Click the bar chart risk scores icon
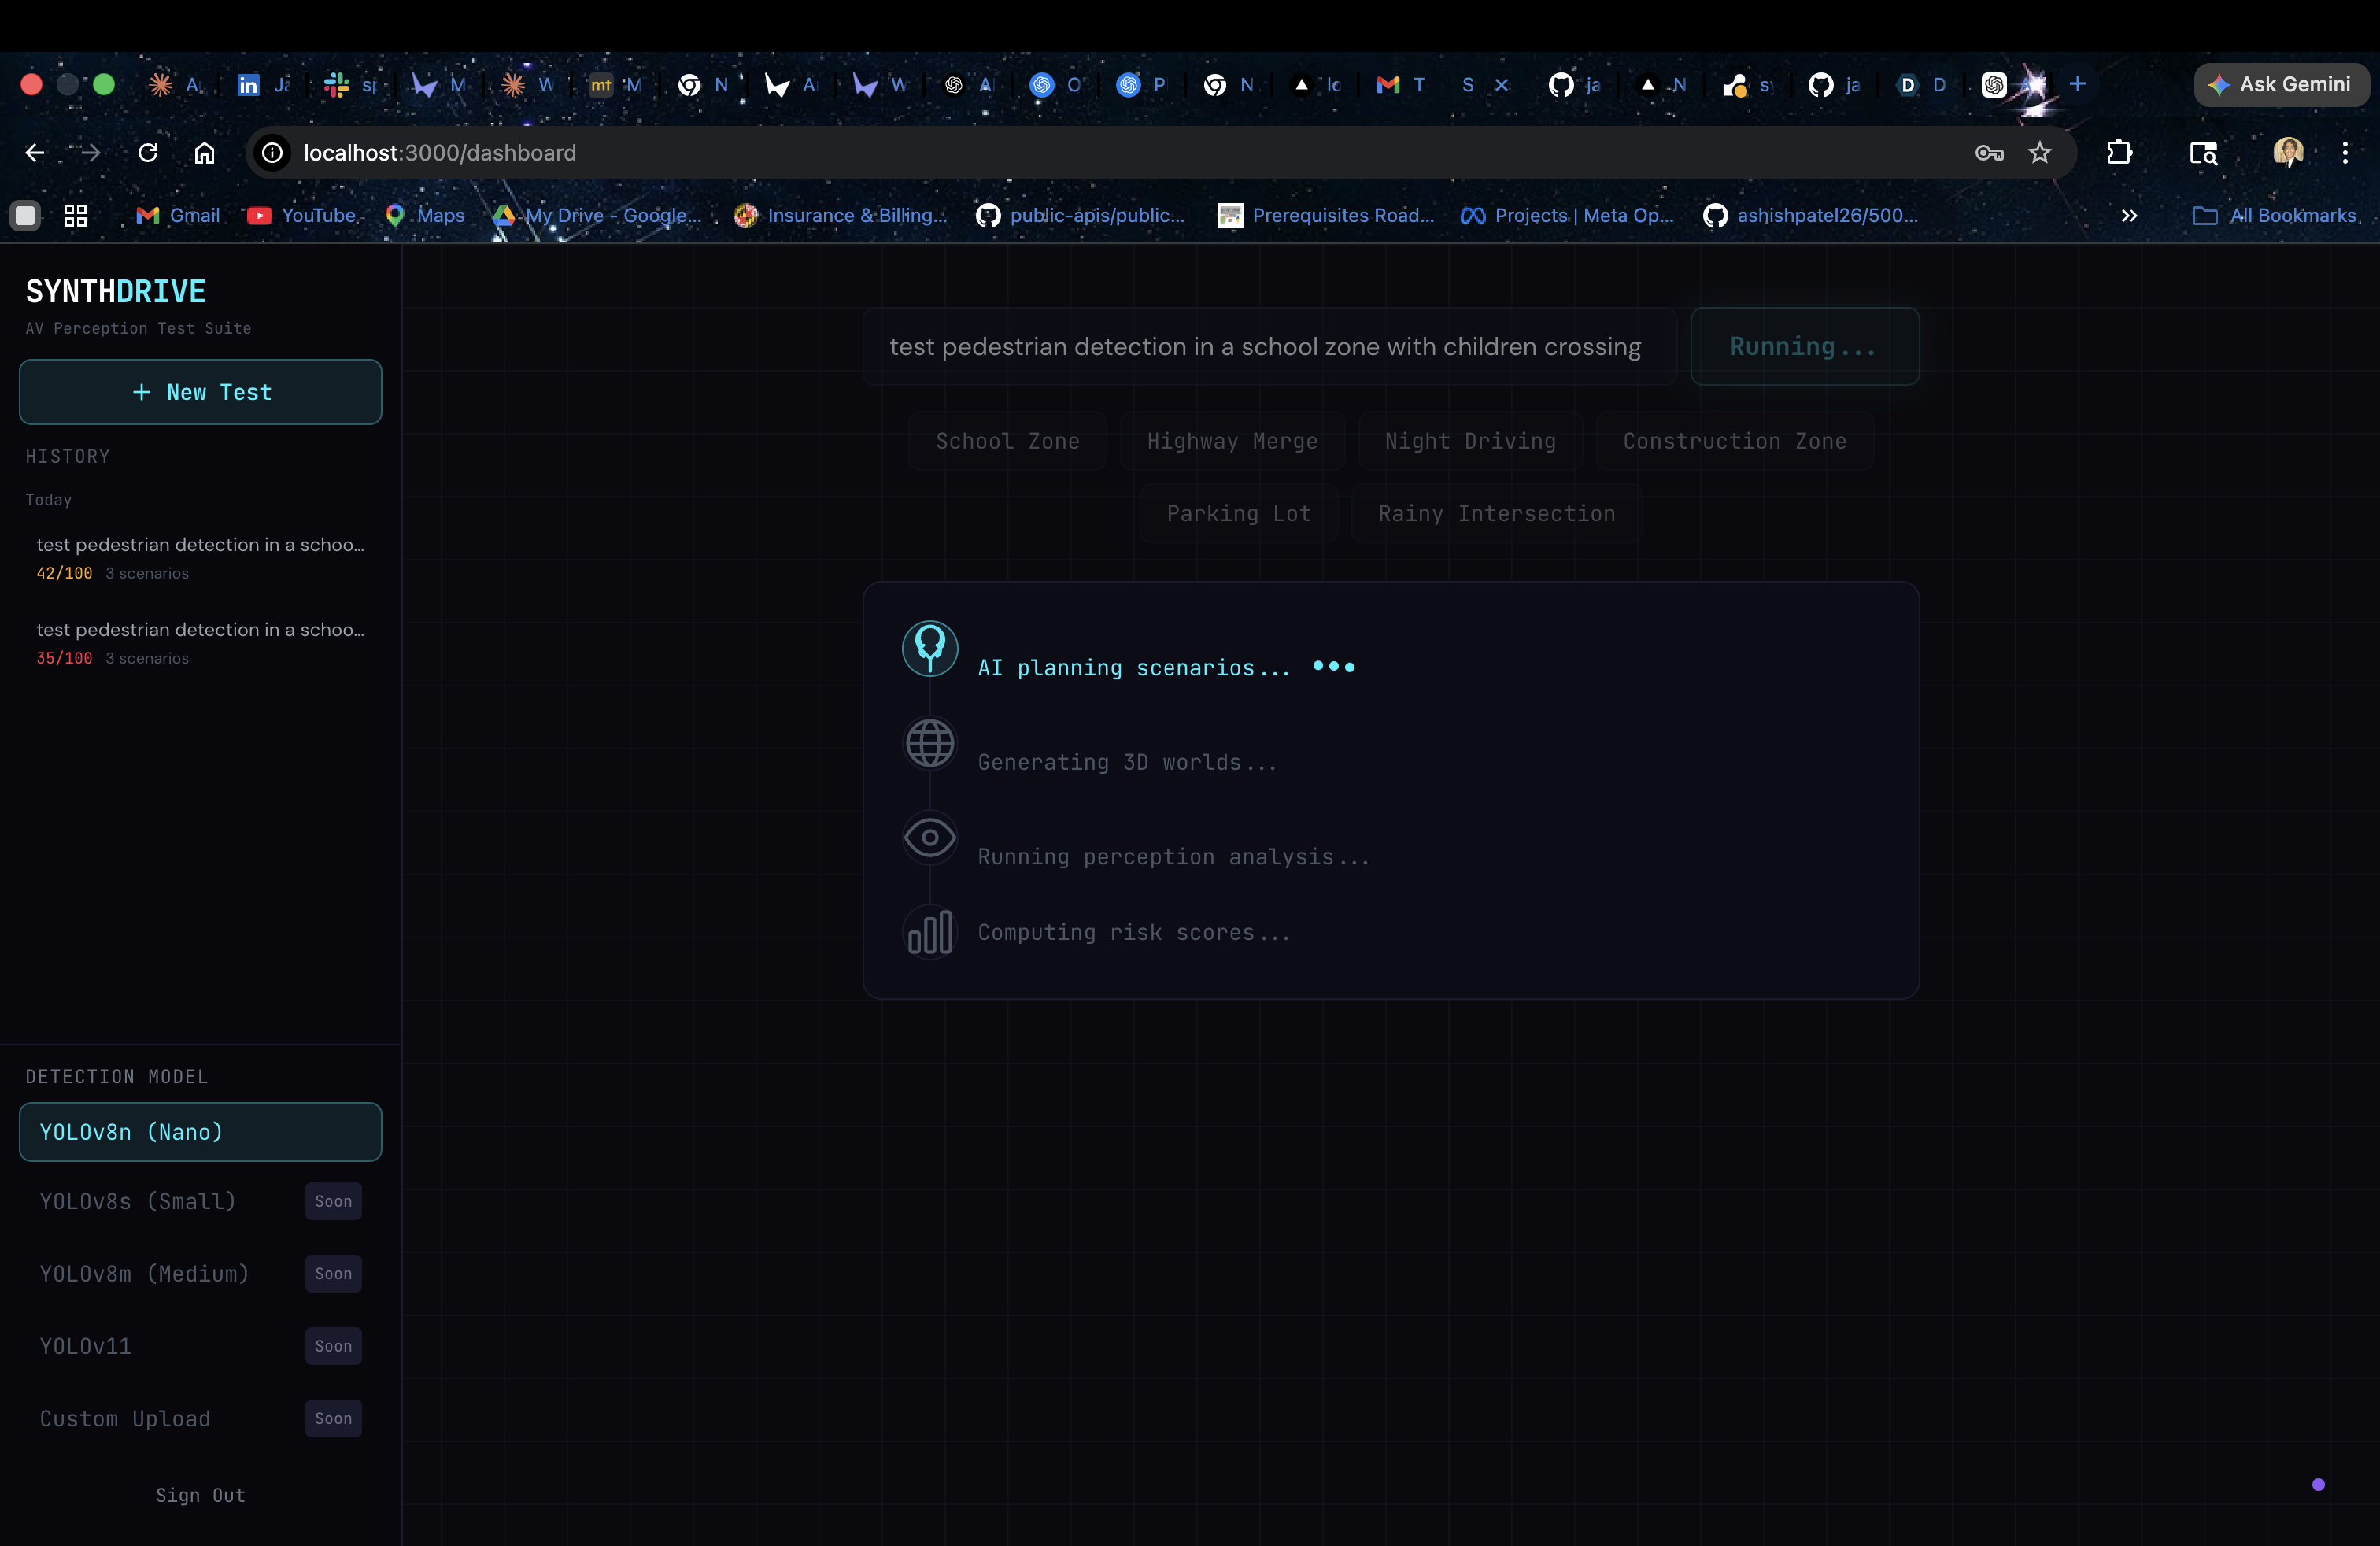Image resolution: width=2380 pixels, height=1546 pixels. [929, 932]
